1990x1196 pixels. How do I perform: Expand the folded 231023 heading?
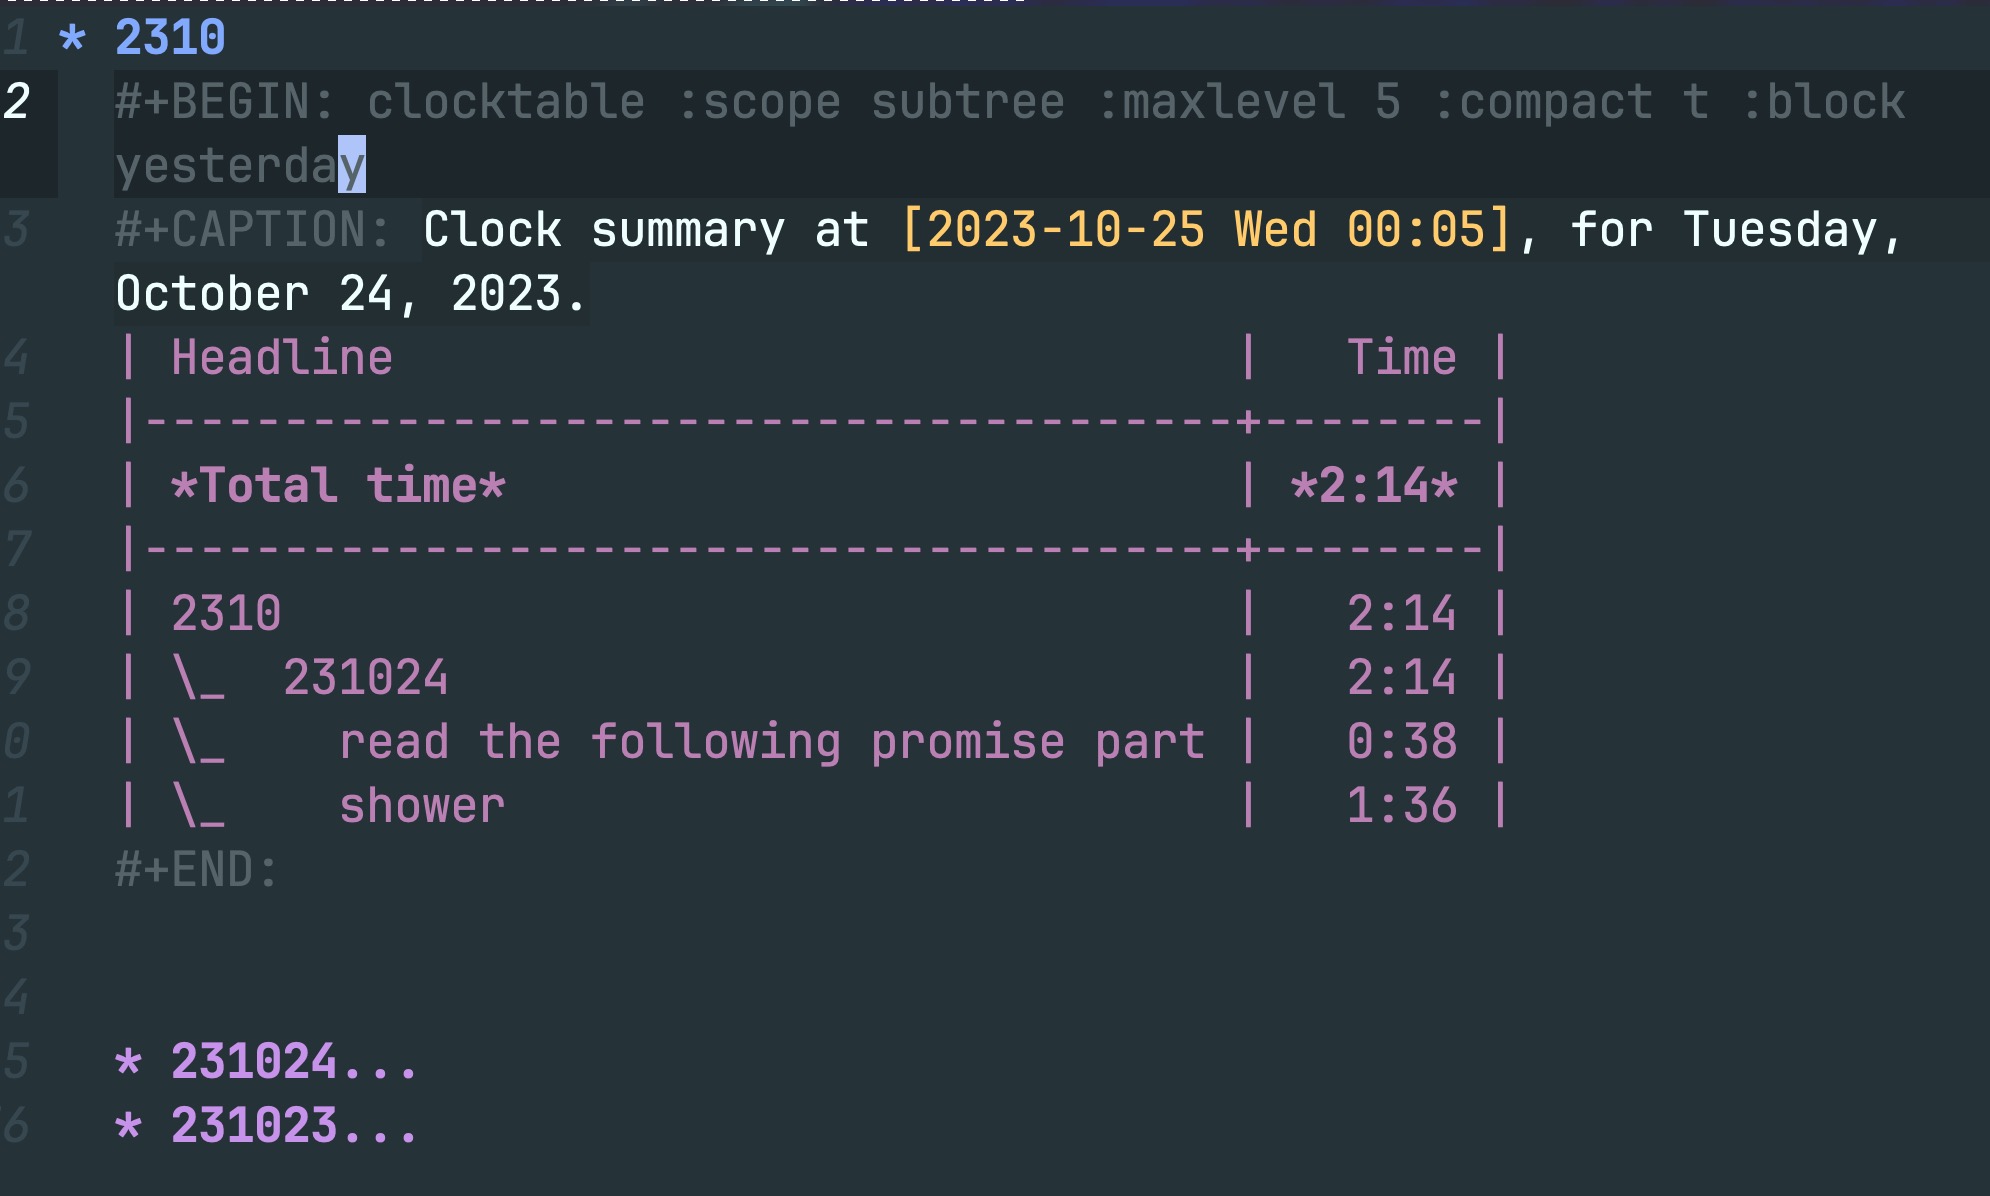[x=294, y=1126]
